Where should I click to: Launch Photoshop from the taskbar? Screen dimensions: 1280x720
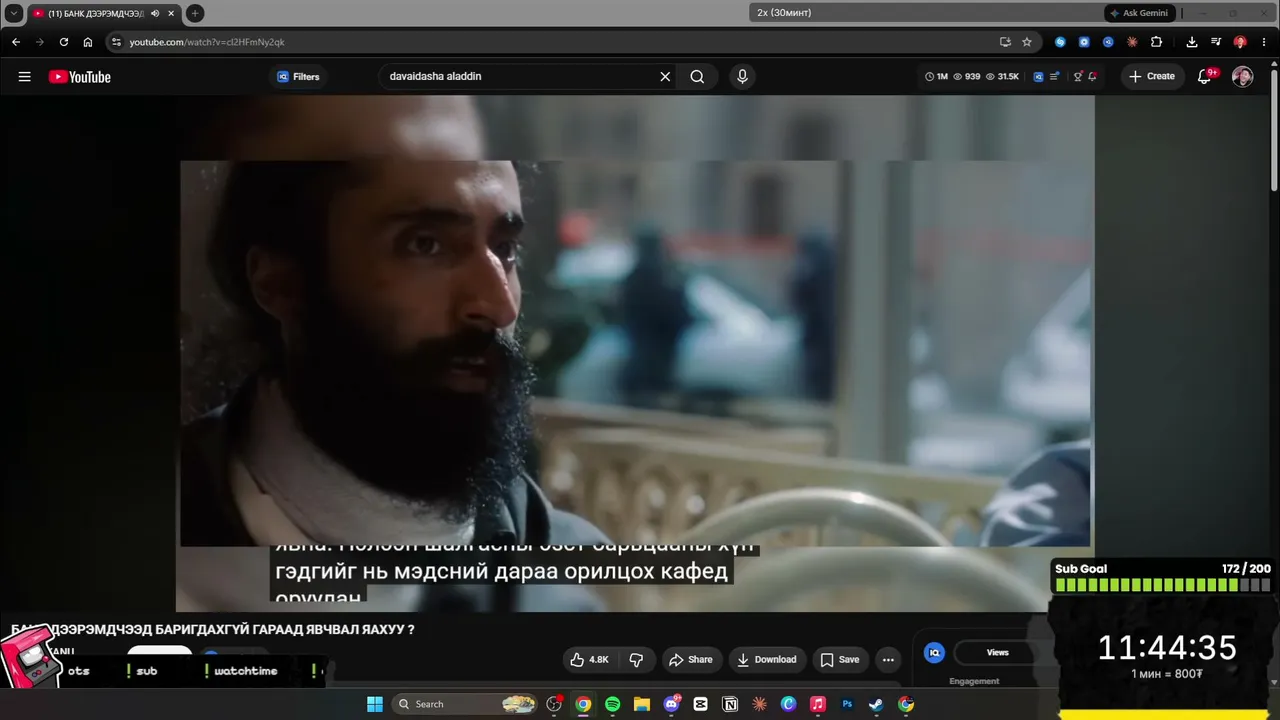847,704
